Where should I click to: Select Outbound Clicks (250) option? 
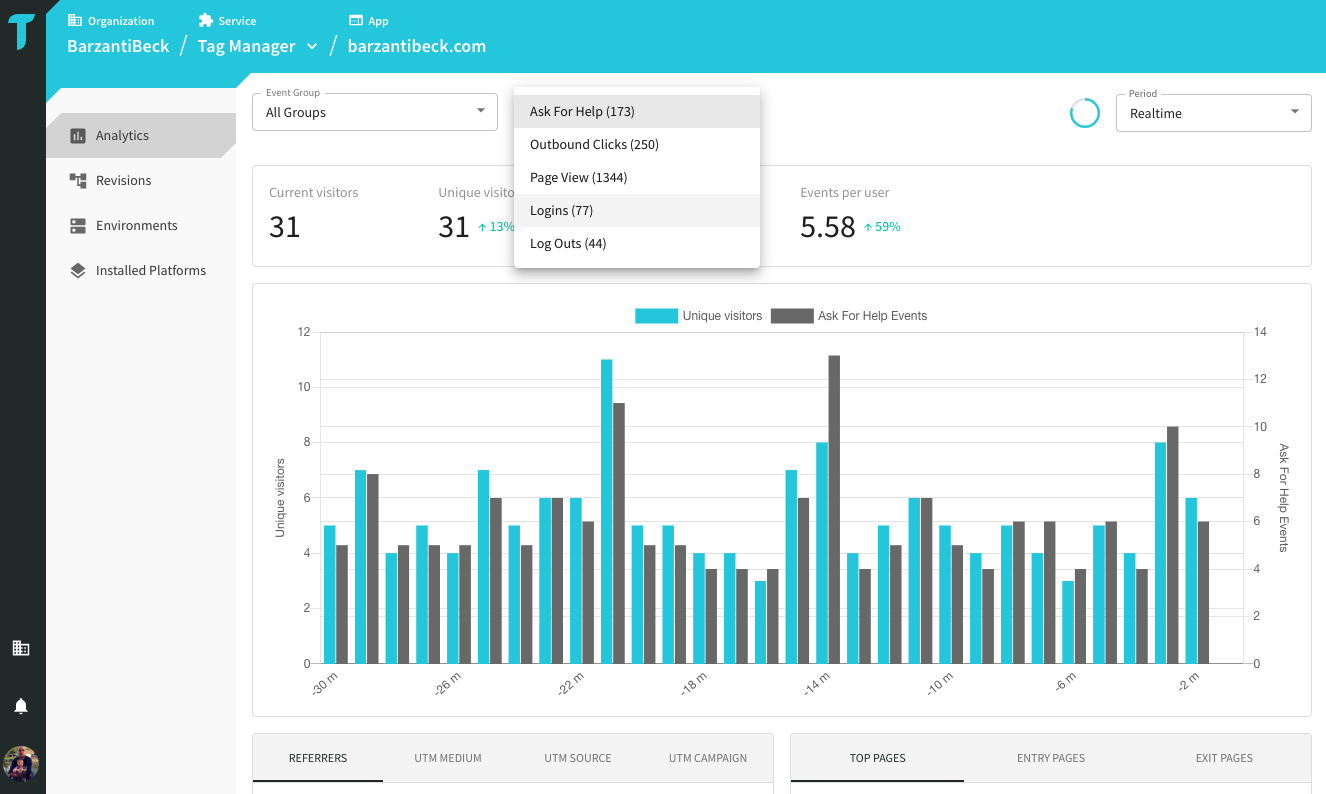coord(594,145)
